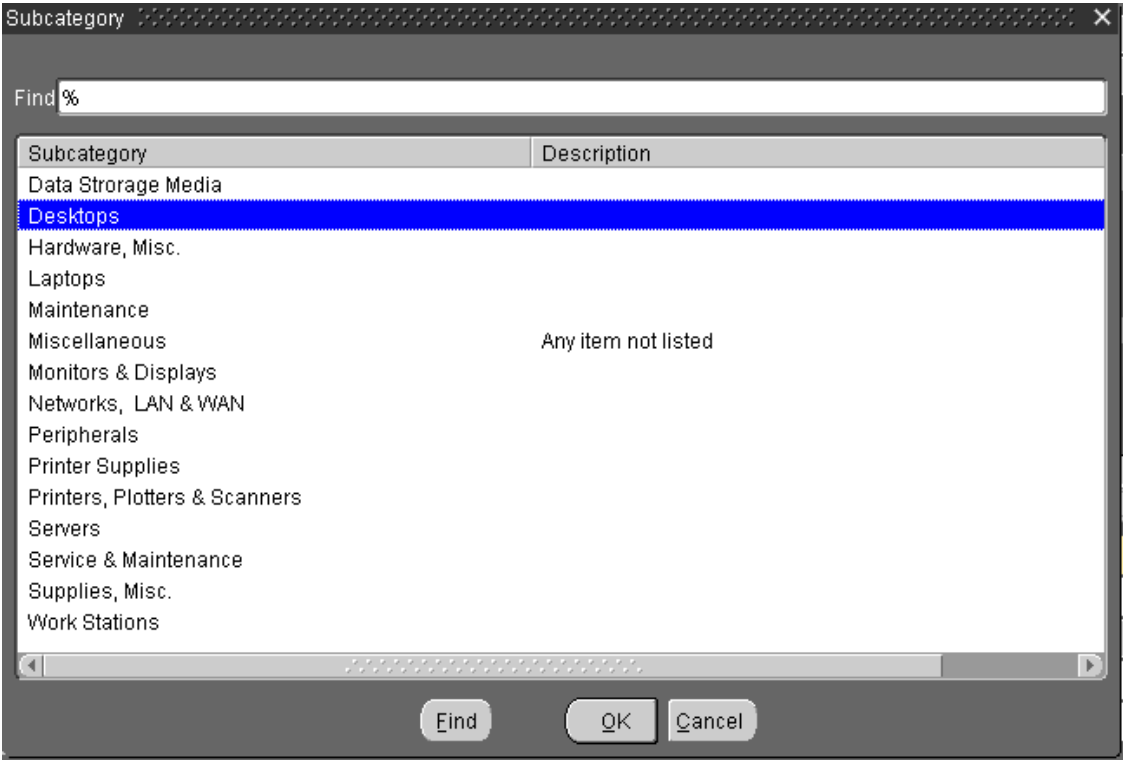
Task: Choose Hardware, Misc. from the list
Action: 104,248
